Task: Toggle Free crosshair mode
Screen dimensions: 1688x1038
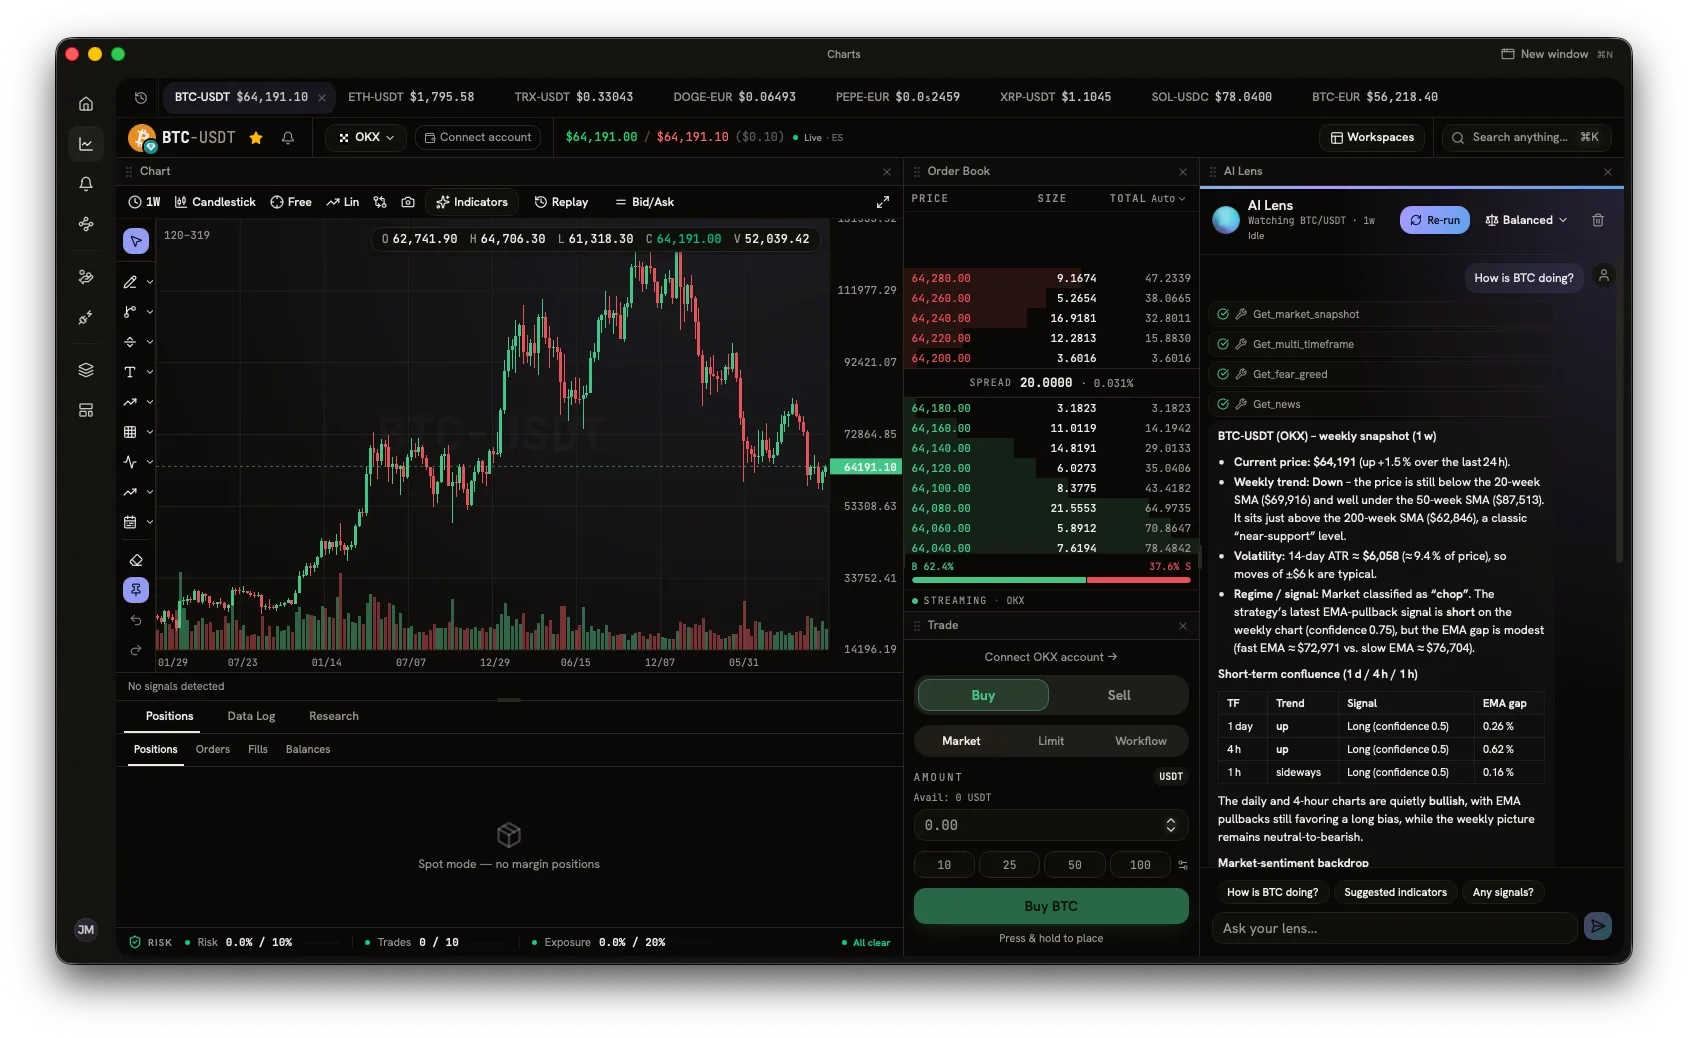Action: click(291, 202)
